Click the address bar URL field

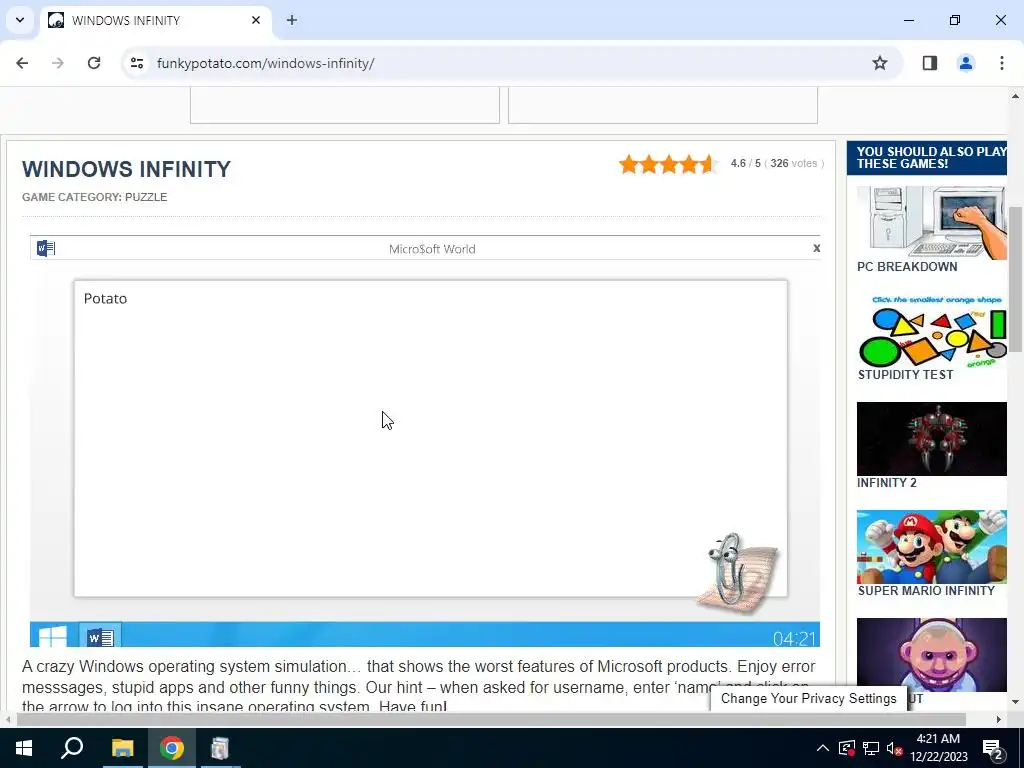pyautogui.click(x=509, y=63)
